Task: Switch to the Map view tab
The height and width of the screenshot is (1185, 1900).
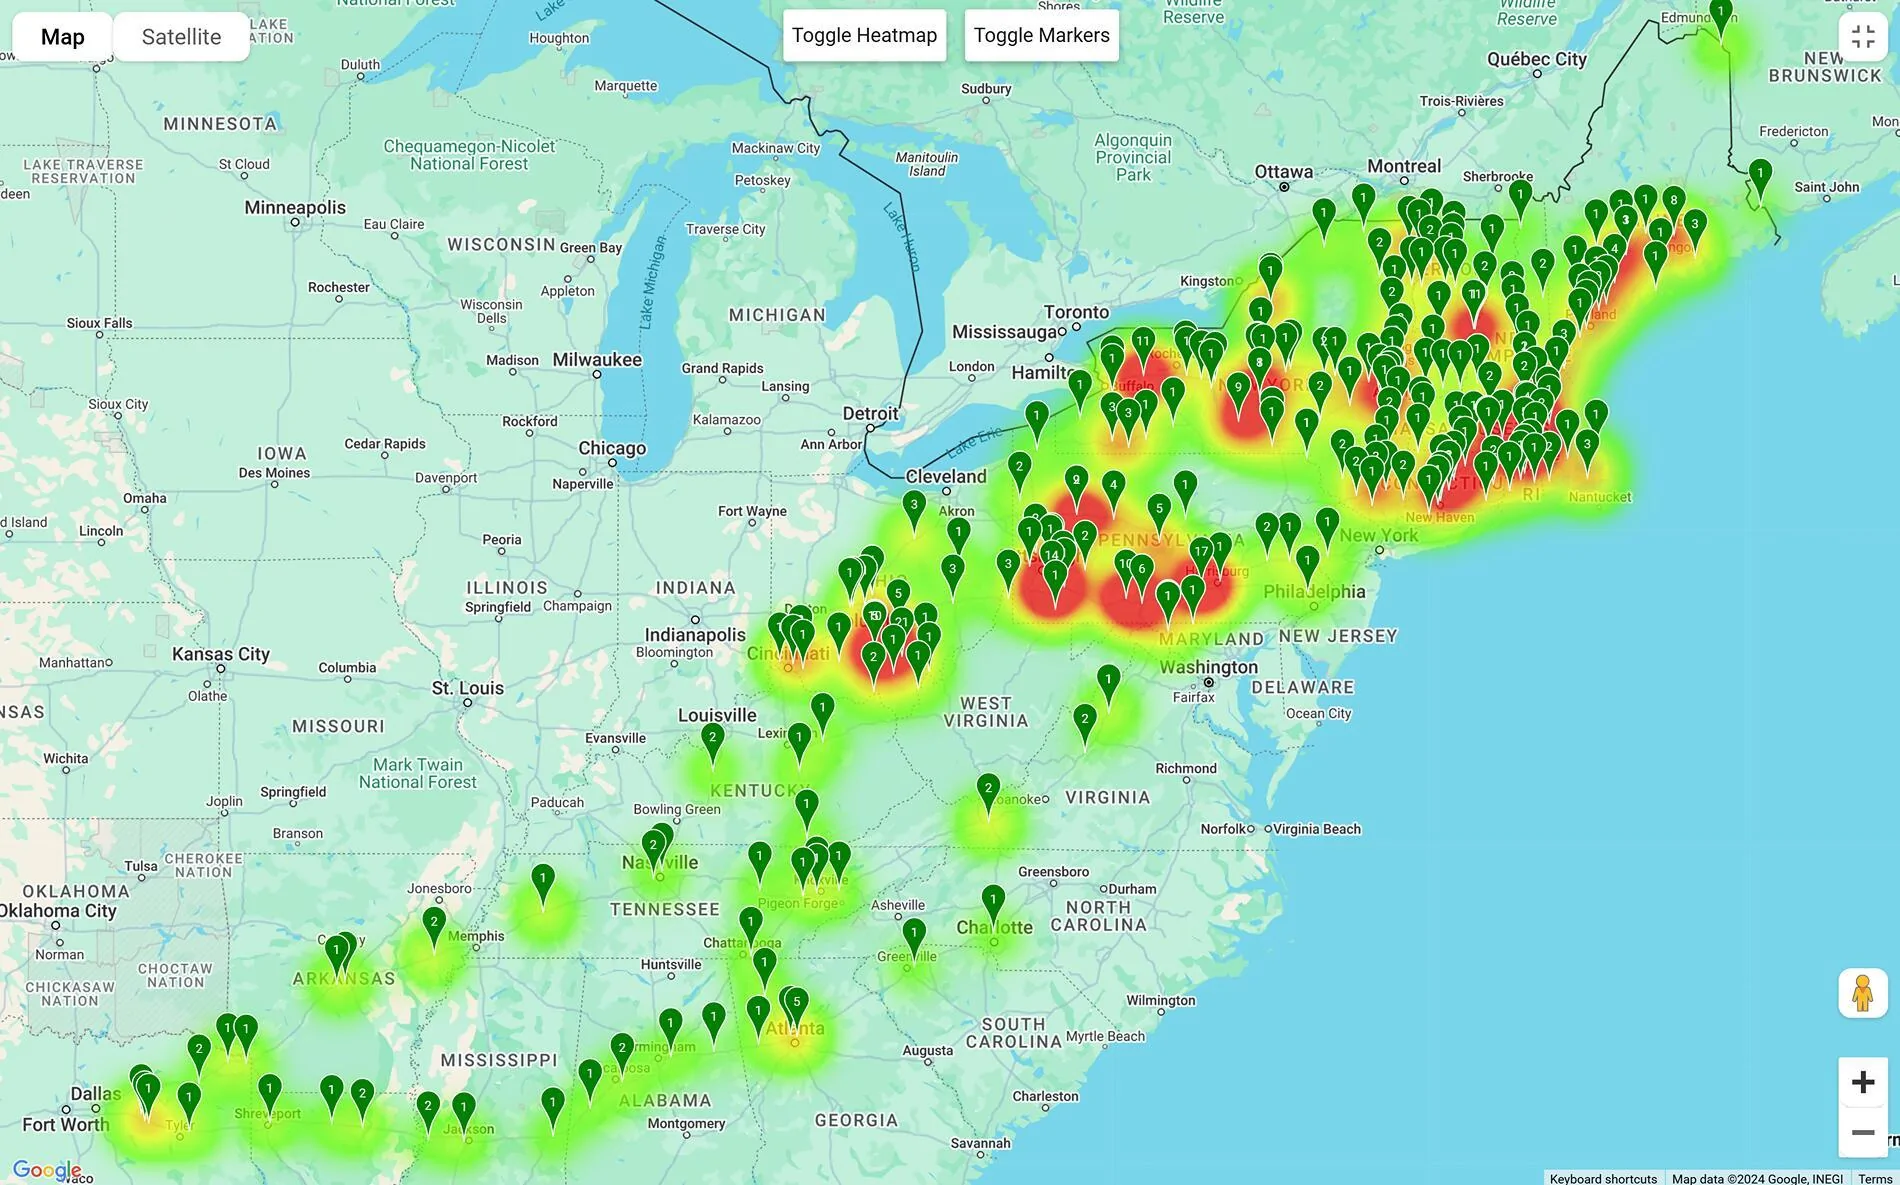Action: 62,37
